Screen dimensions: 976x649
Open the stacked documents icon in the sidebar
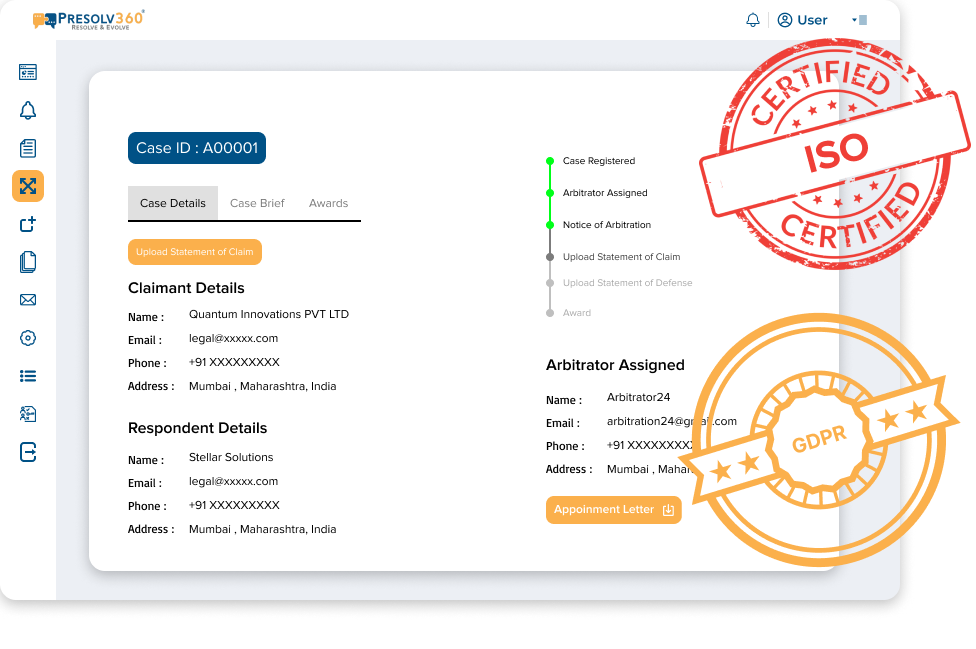[x=28, y=262]
